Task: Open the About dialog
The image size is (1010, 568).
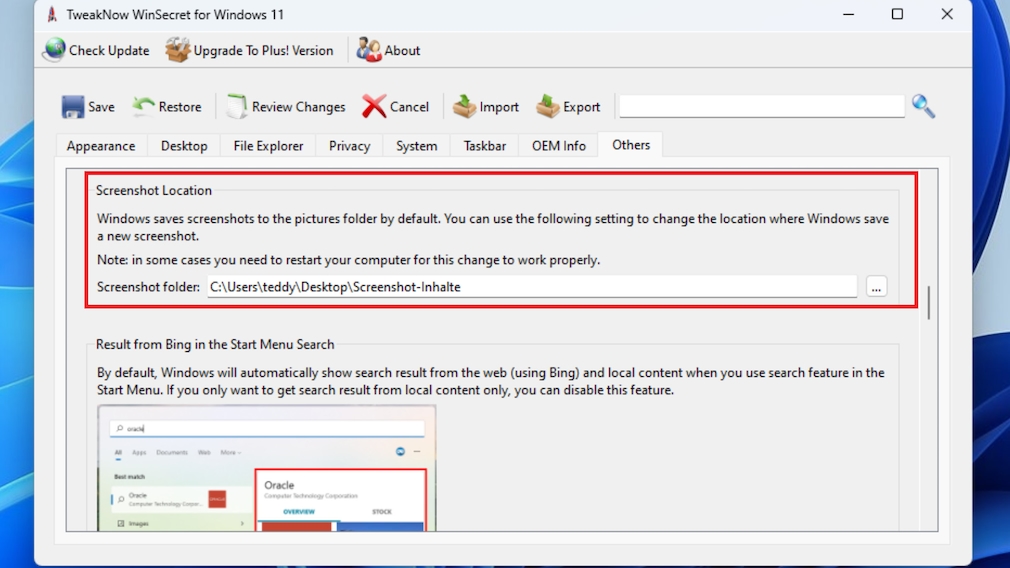Action: 388,50
